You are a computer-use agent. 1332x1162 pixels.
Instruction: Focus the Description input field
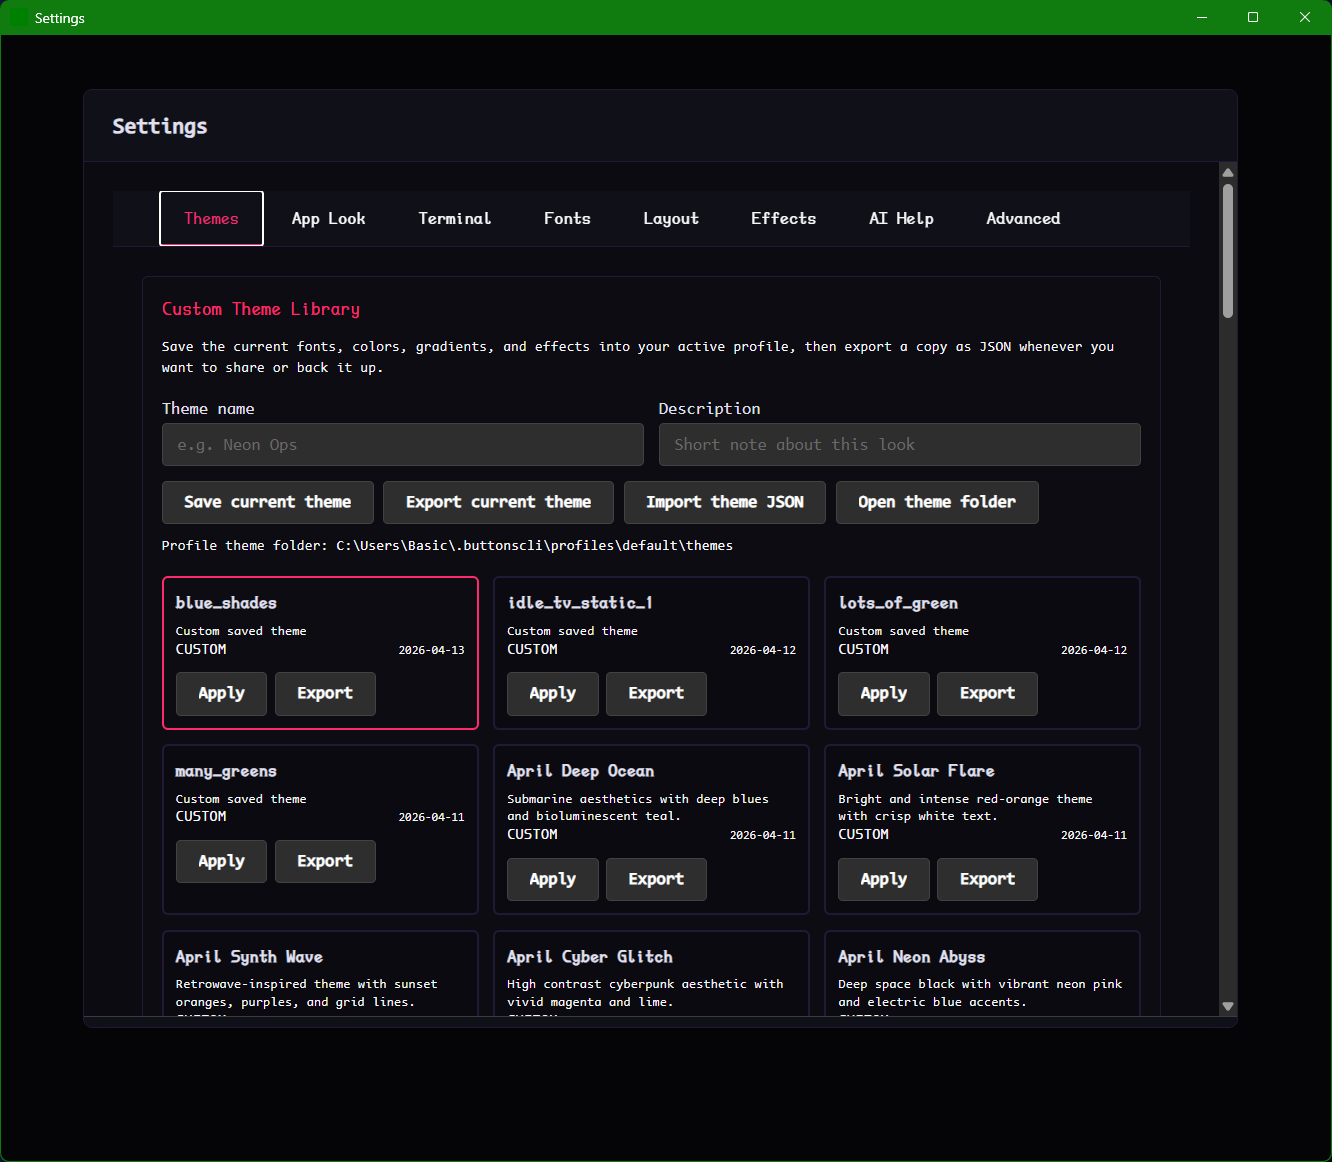(899, 444)
